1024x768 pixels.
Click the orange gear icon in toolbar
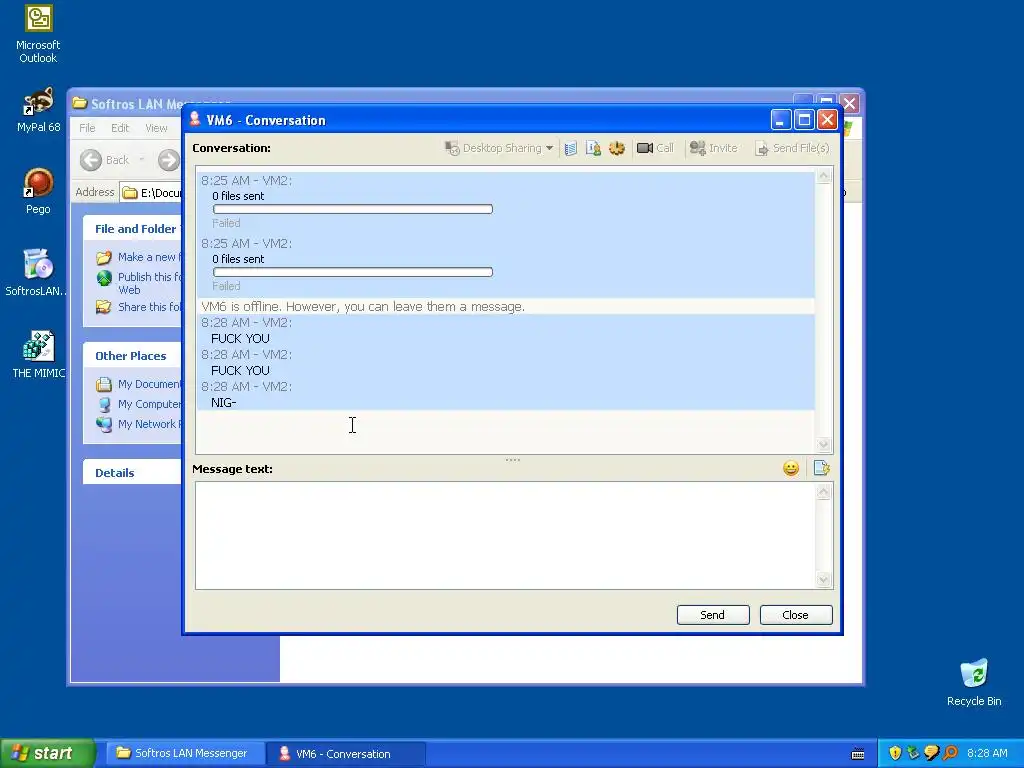[x=616, y=148]
